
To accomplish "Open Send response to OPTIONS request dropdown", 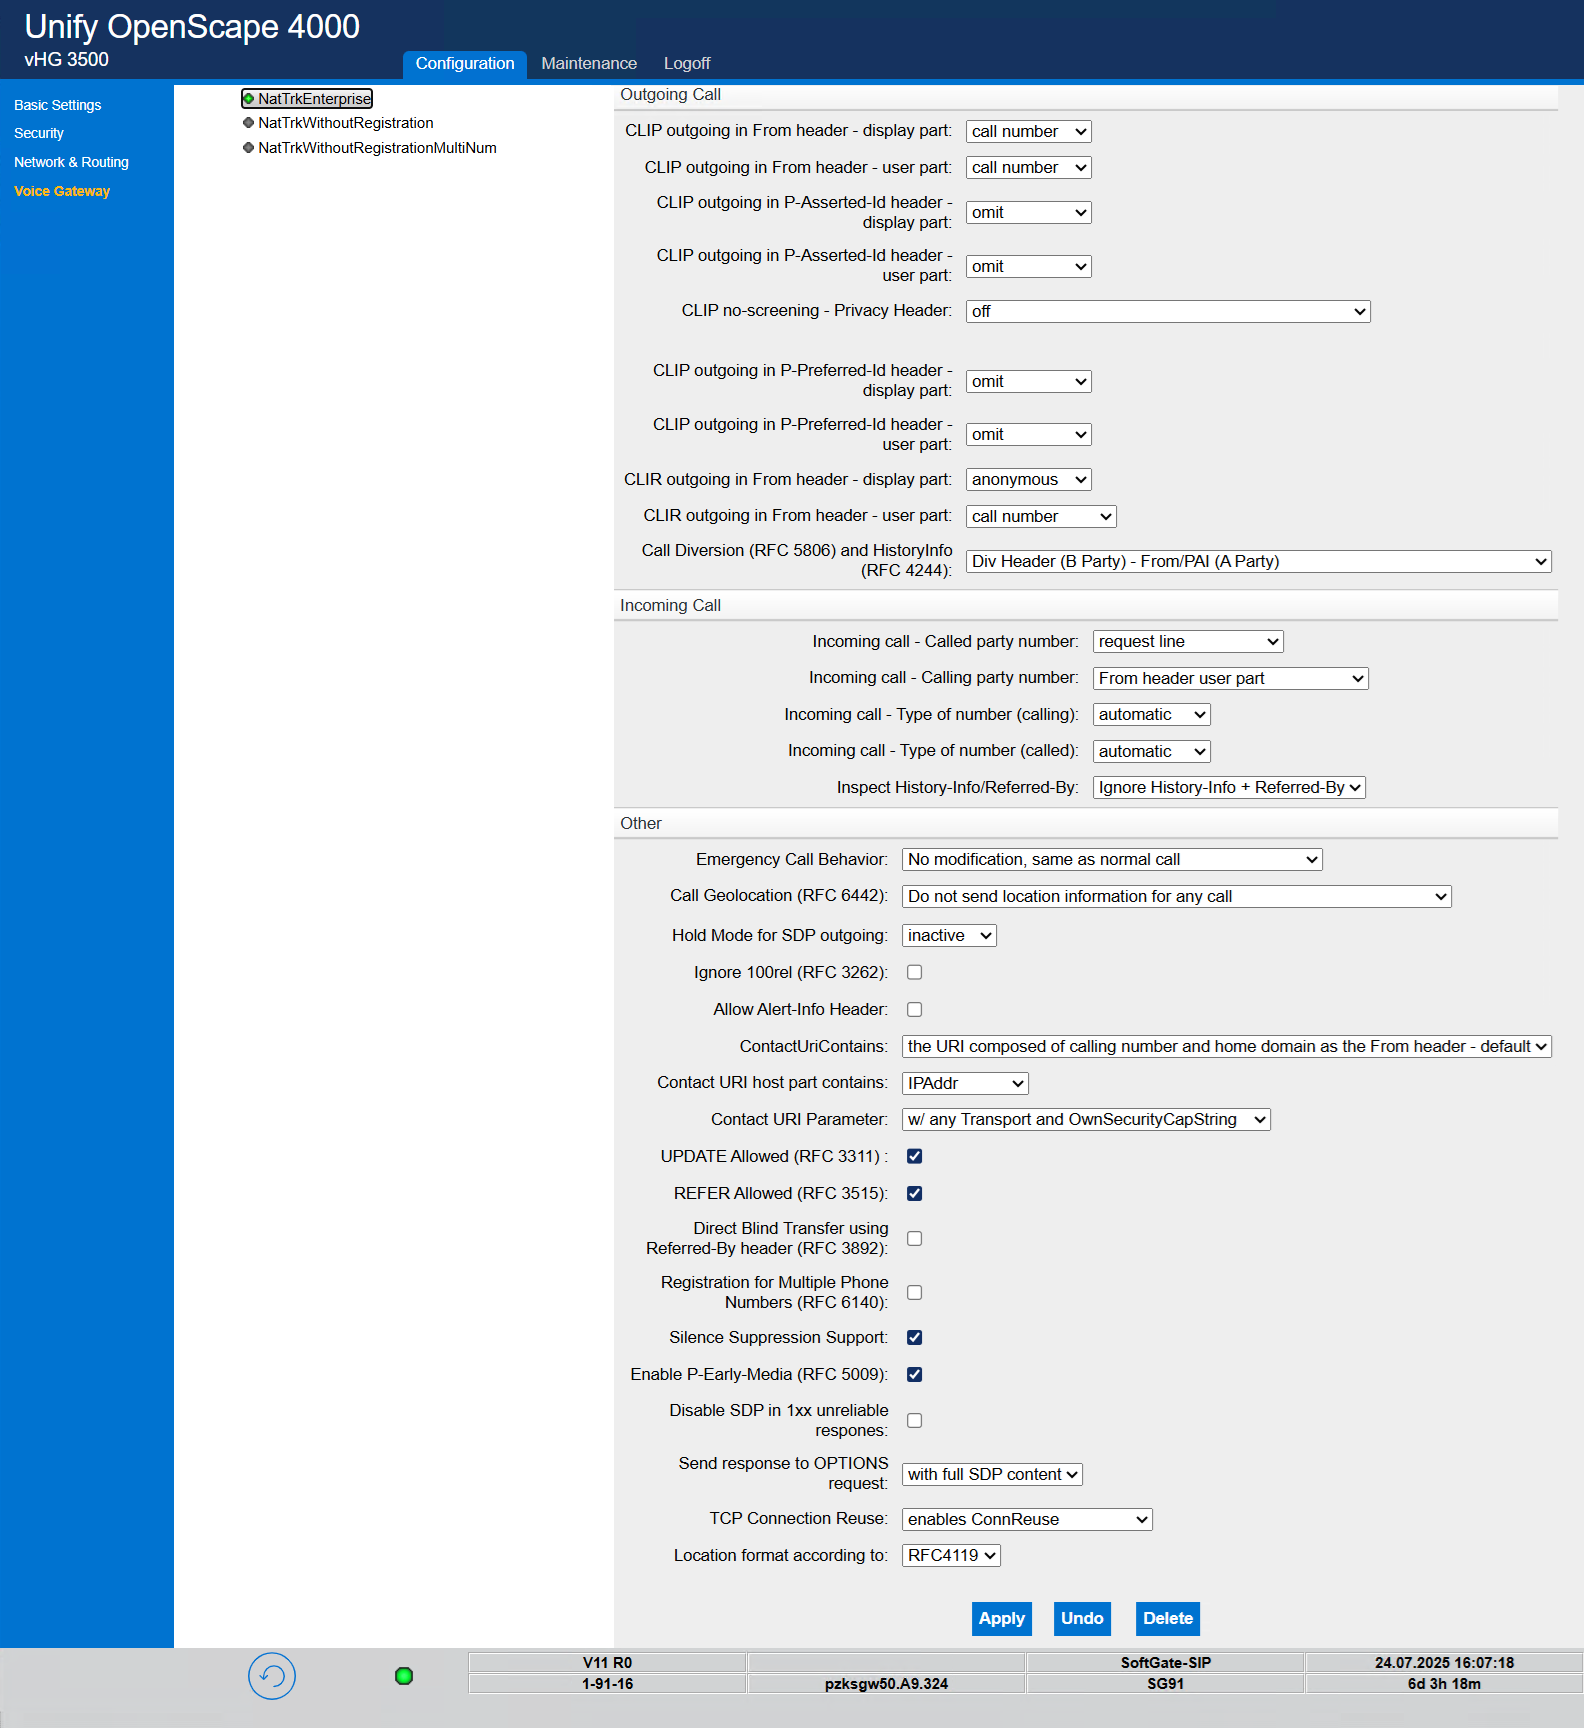I will pyautogui.click(x=992, y=1474).
